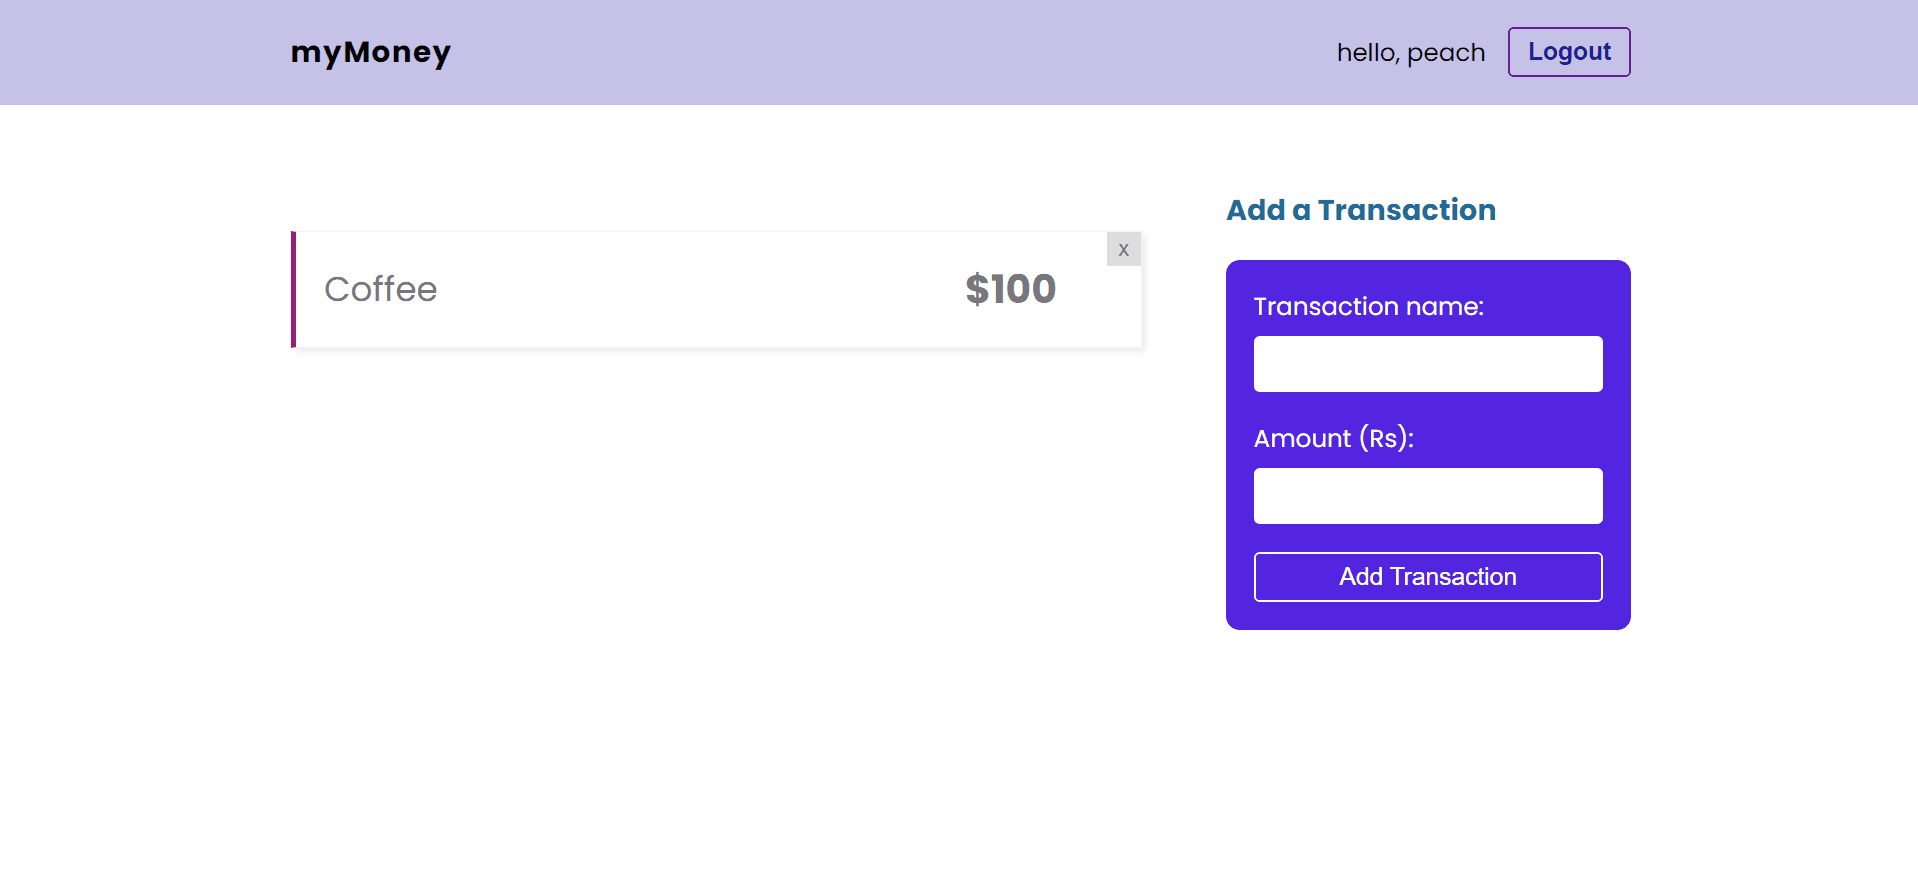The image size is (1918, 878).
Task: Click the $100 amount on Coffee
Action: pyautogui.click(x=1010, y=289)
